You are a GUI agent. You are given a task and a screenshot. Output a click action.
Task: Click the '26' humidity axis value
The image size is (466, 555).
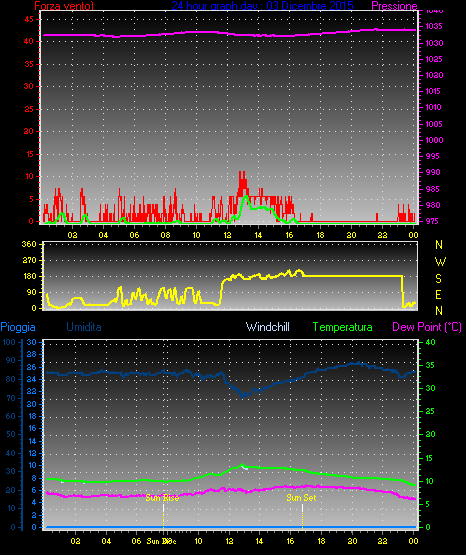pyautogui.click(x=32, y=367)
